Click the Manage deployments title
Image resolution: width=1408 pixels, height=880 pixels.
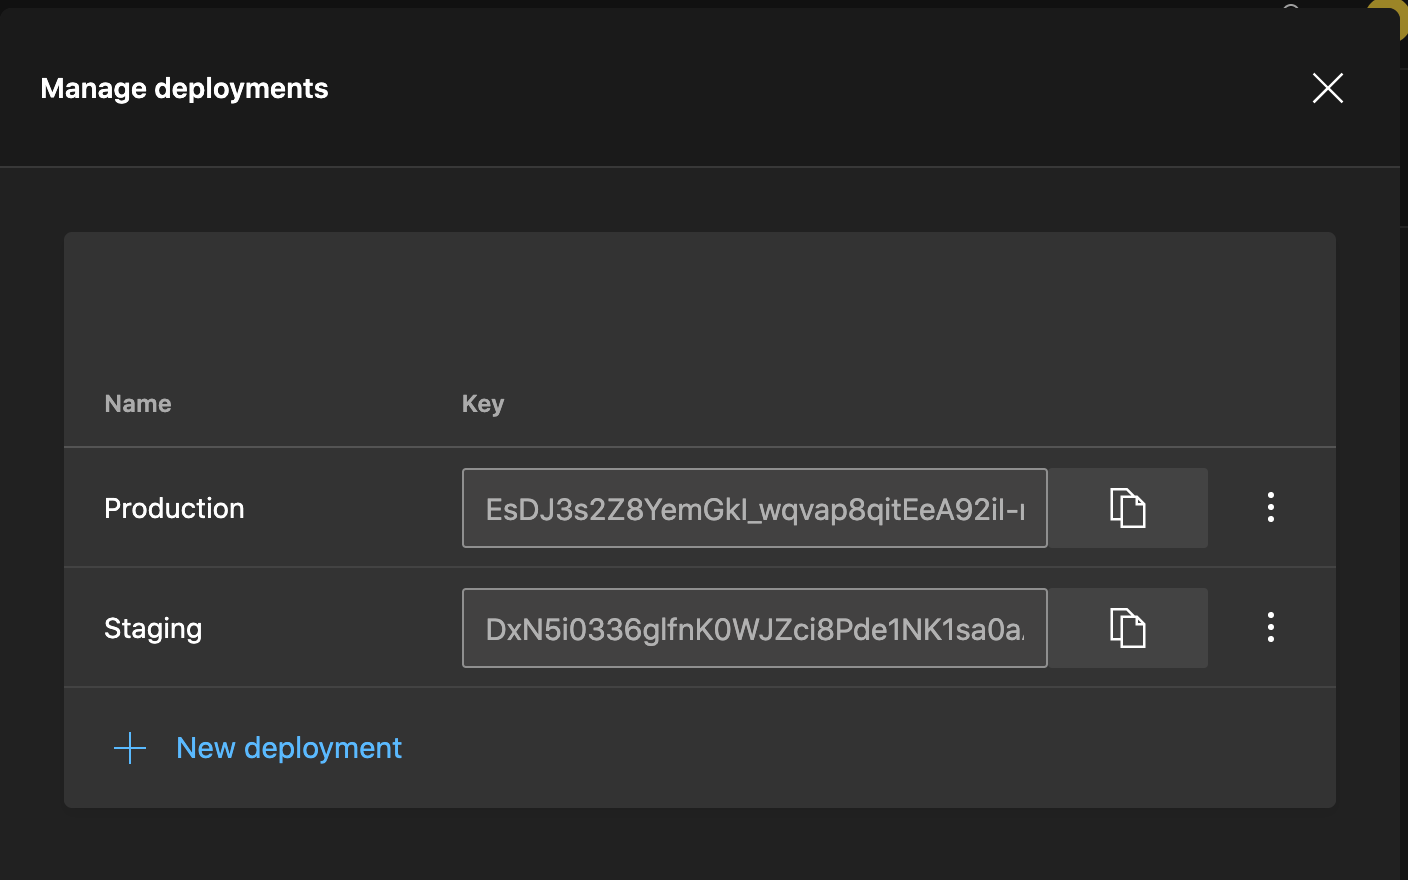pyautogui.click(x=184, y=88)
